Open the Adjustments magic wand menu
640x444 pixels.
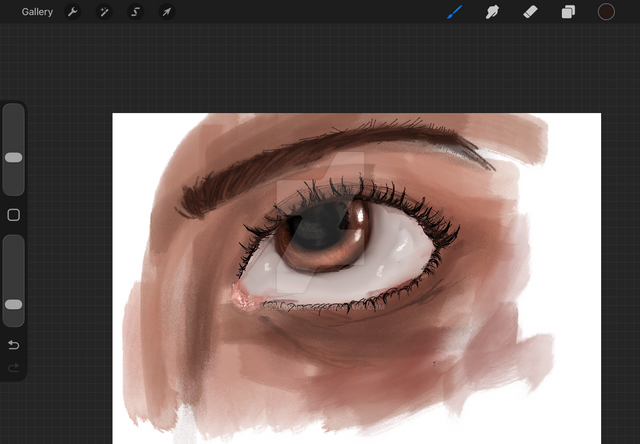pos(103,12)
